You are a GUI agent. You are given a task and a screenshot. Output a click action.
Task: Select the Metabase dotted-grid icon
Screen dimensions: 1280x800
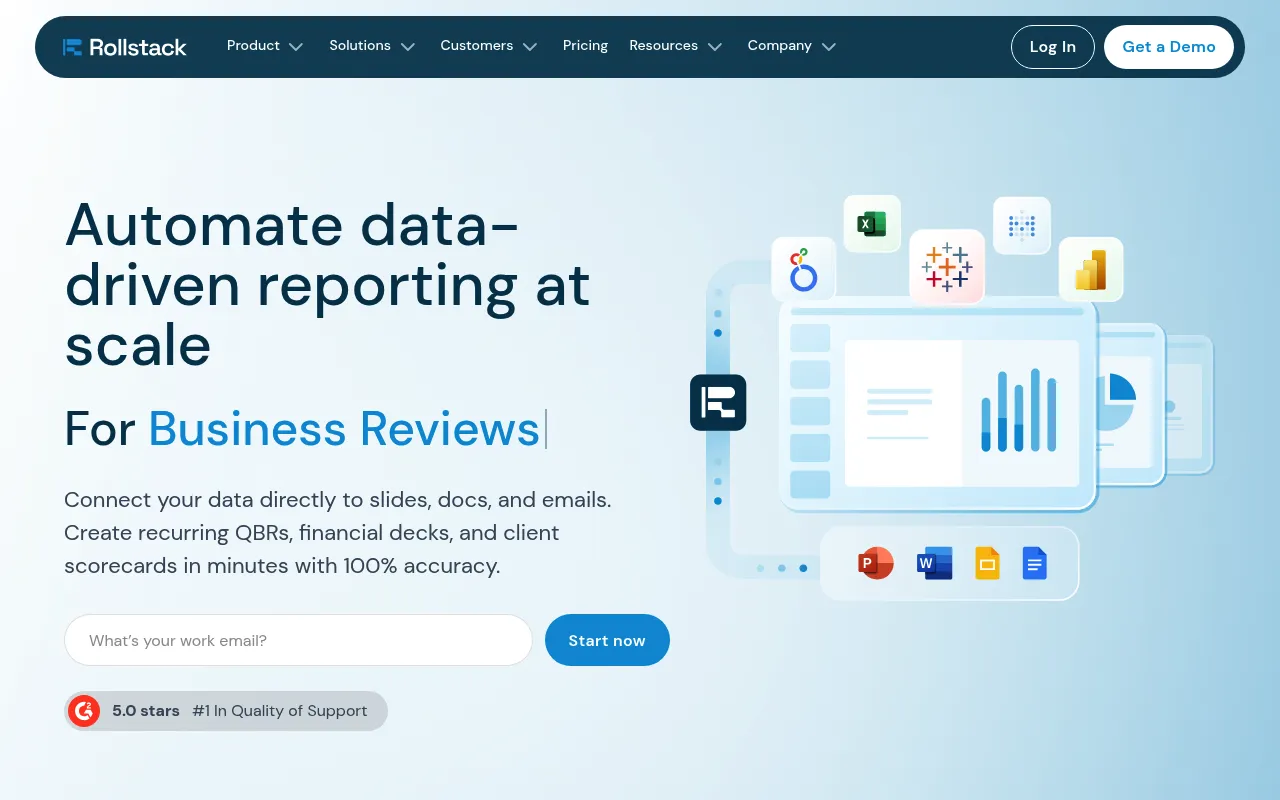1021,225
